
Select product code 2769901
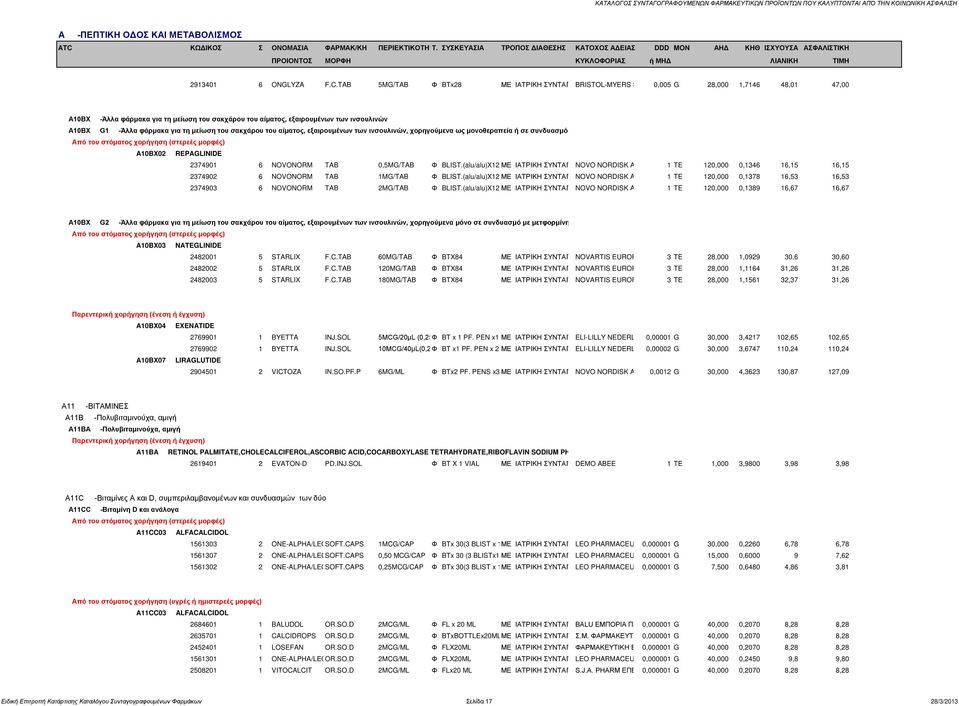(203, 338)
